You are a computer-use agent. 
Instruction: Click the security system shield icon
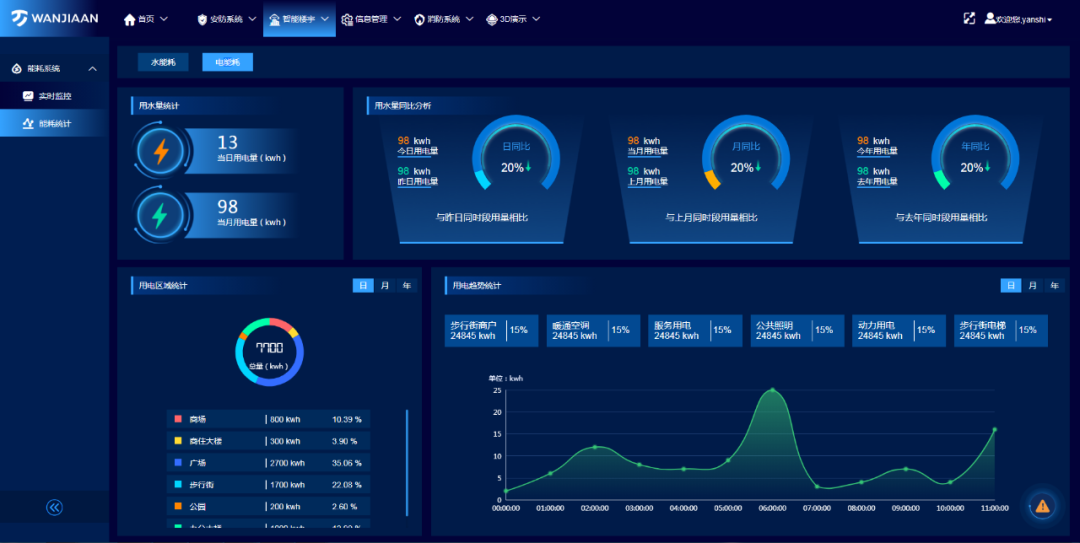tap(202, 19)
